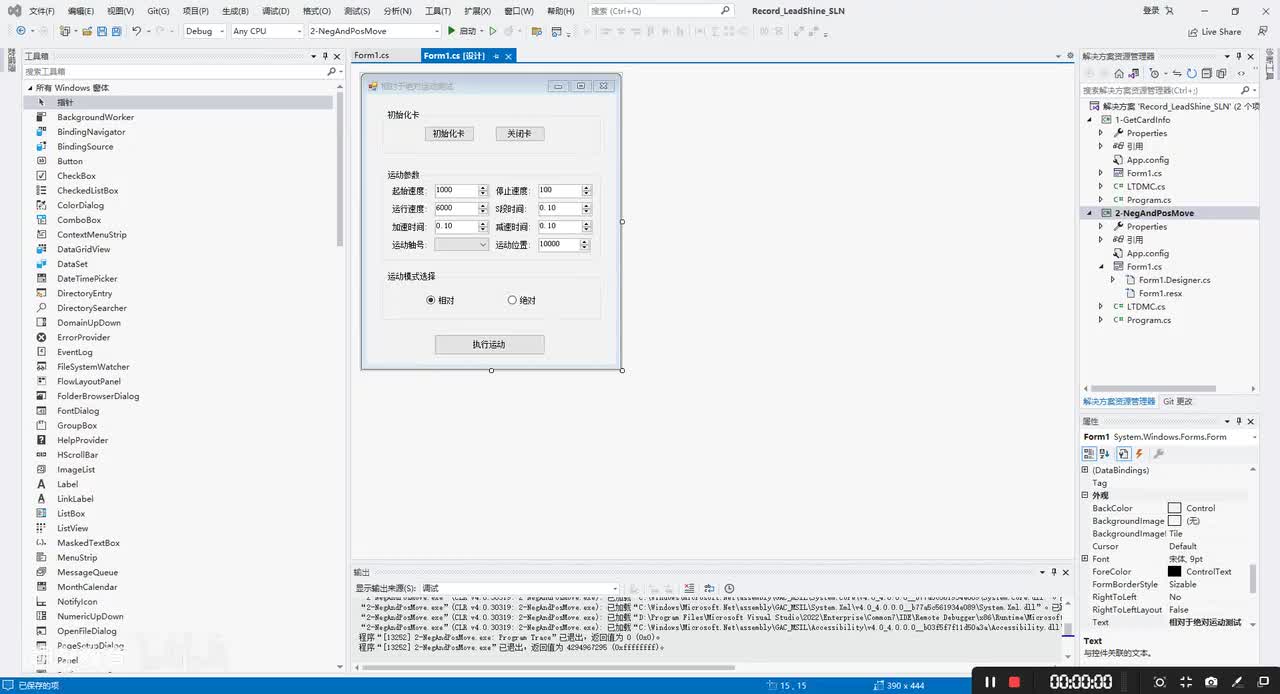The width and height of the screenshot is (1280, 694).
Task: Click the Open File folder icon
Action: [x=87, y=31]
